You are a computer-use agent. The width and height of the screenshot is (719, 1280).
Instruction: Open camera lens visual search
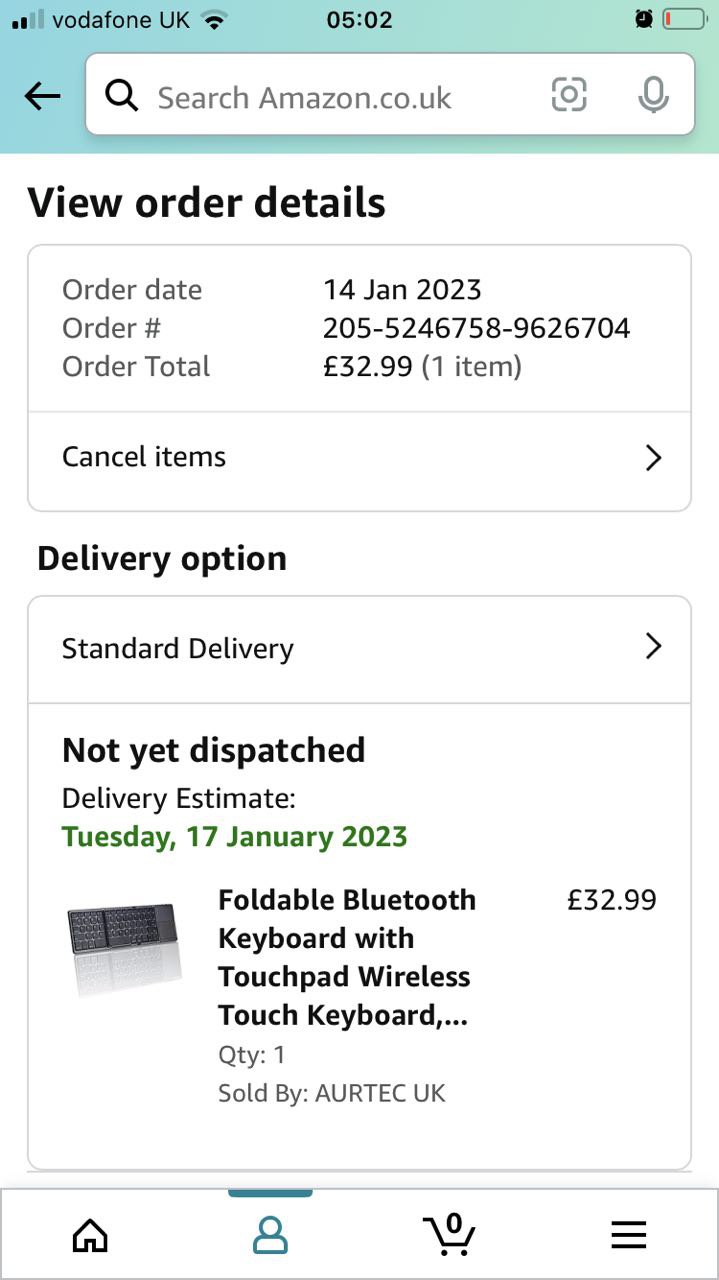569,95
